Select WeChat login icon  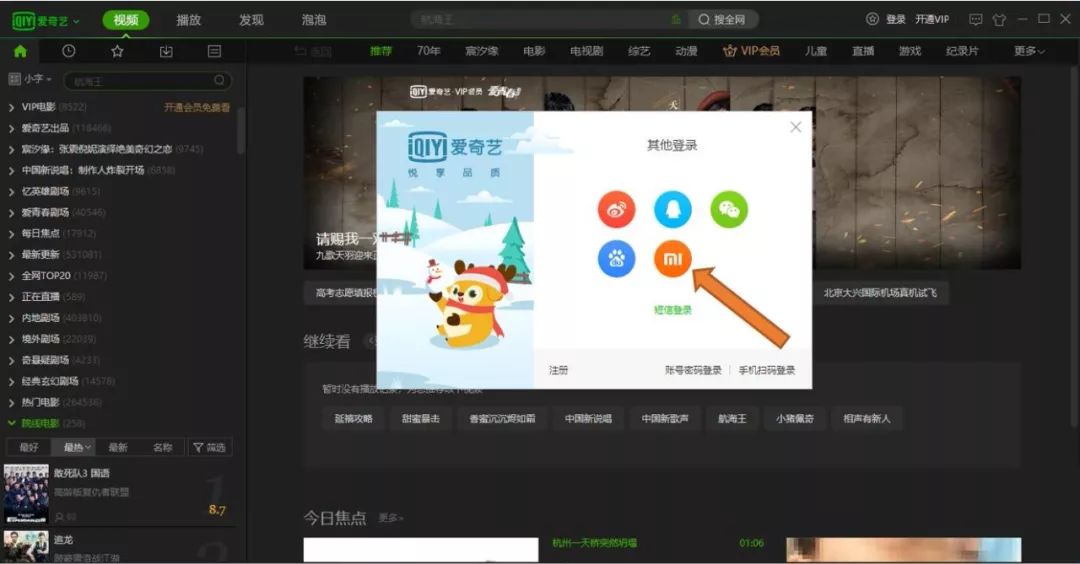(x=729, y=209)
